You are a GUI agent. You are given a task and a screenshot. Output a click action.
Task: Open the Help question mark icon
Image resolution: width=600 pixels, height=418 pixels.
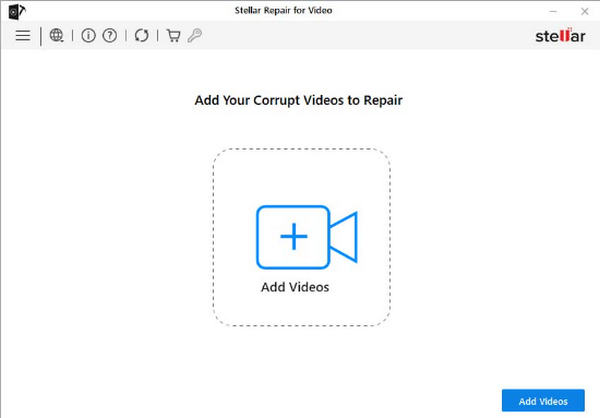coord(110,36)
